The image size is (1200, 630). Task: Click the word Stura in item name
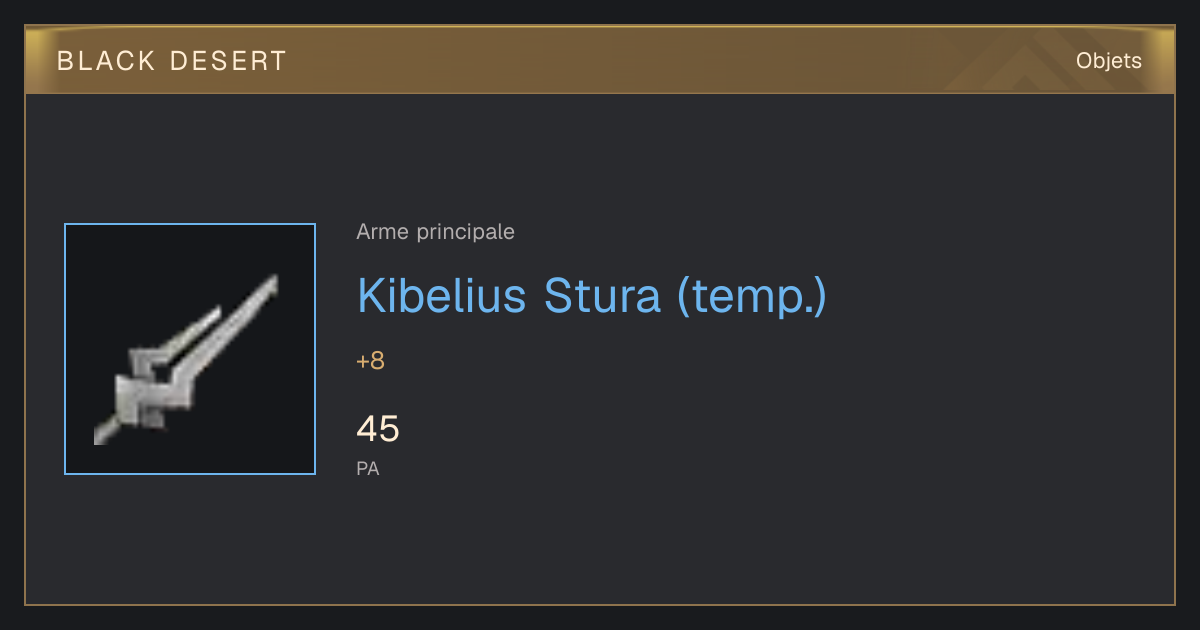pyautogui.click(x=602, y=295)
